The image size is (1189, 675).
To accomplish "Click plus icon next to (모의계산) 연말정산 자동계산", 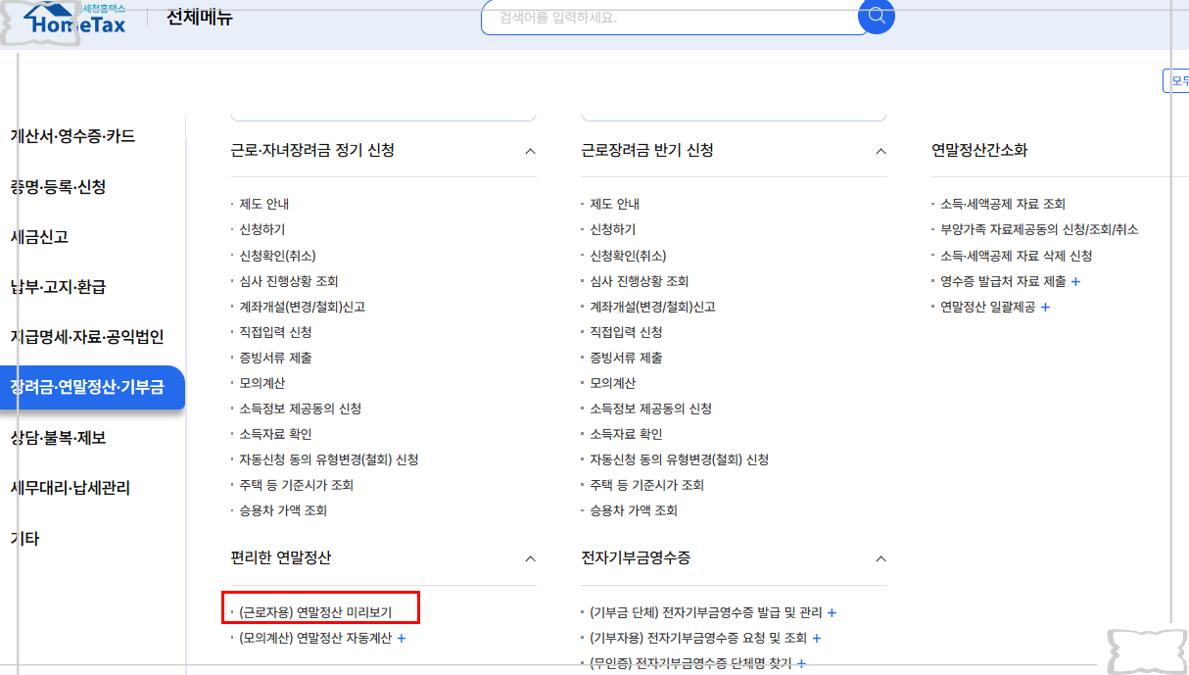I will click(401, 638).
